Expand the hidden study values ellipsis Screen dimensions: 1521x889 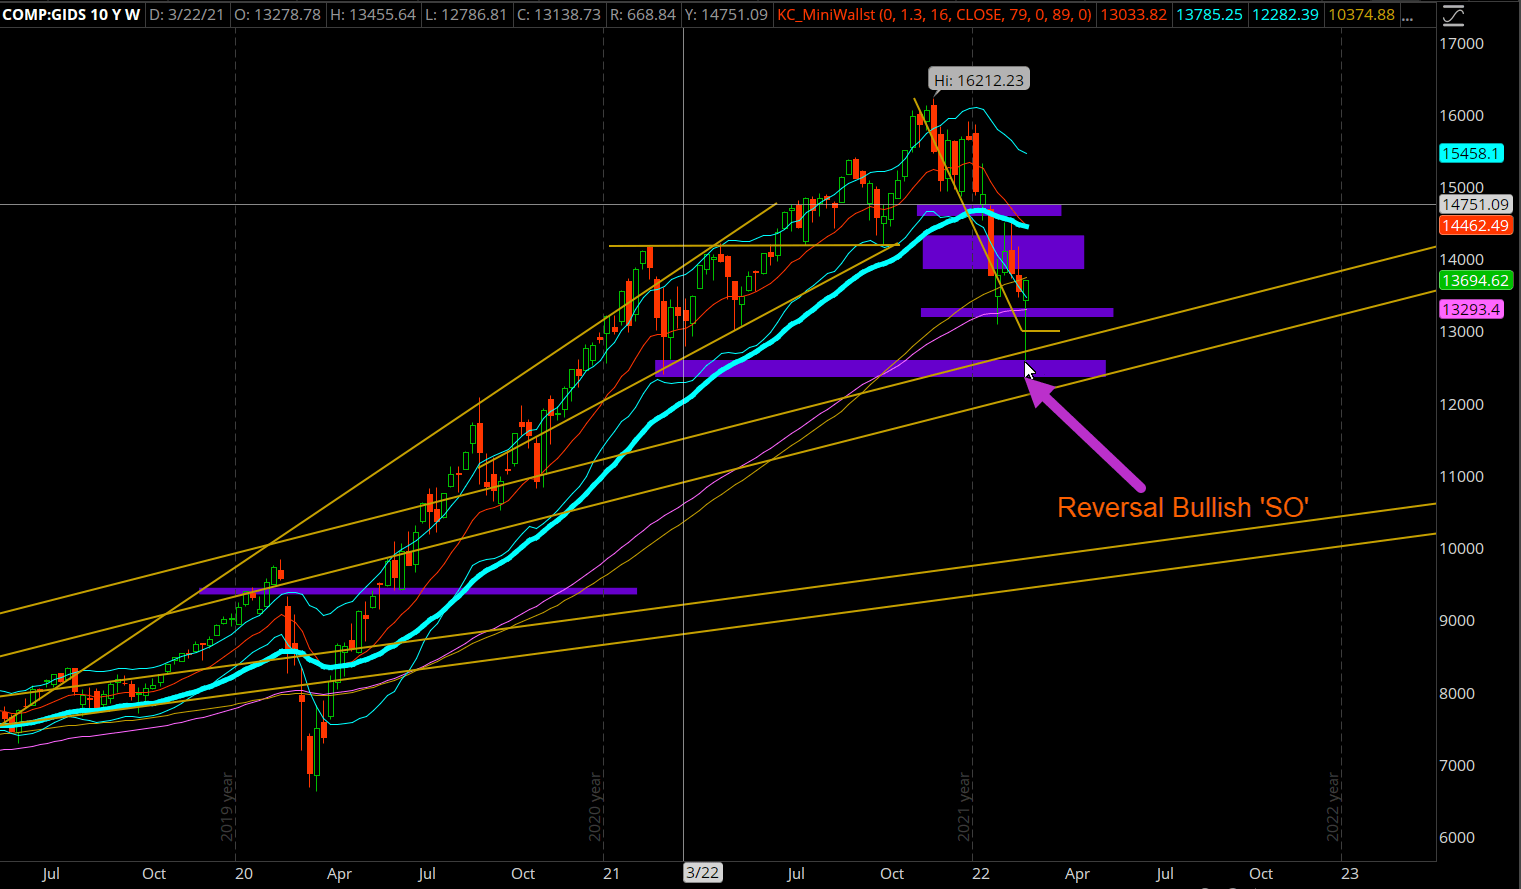(1408, 15)
